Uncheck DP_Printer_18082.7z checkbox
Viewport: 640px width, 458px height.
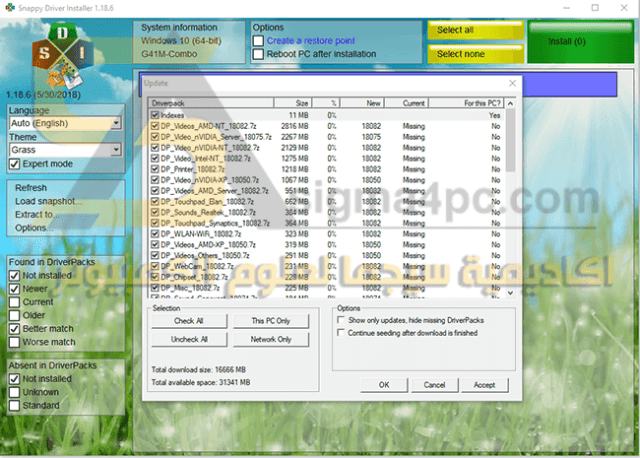[x=155, y=169]
